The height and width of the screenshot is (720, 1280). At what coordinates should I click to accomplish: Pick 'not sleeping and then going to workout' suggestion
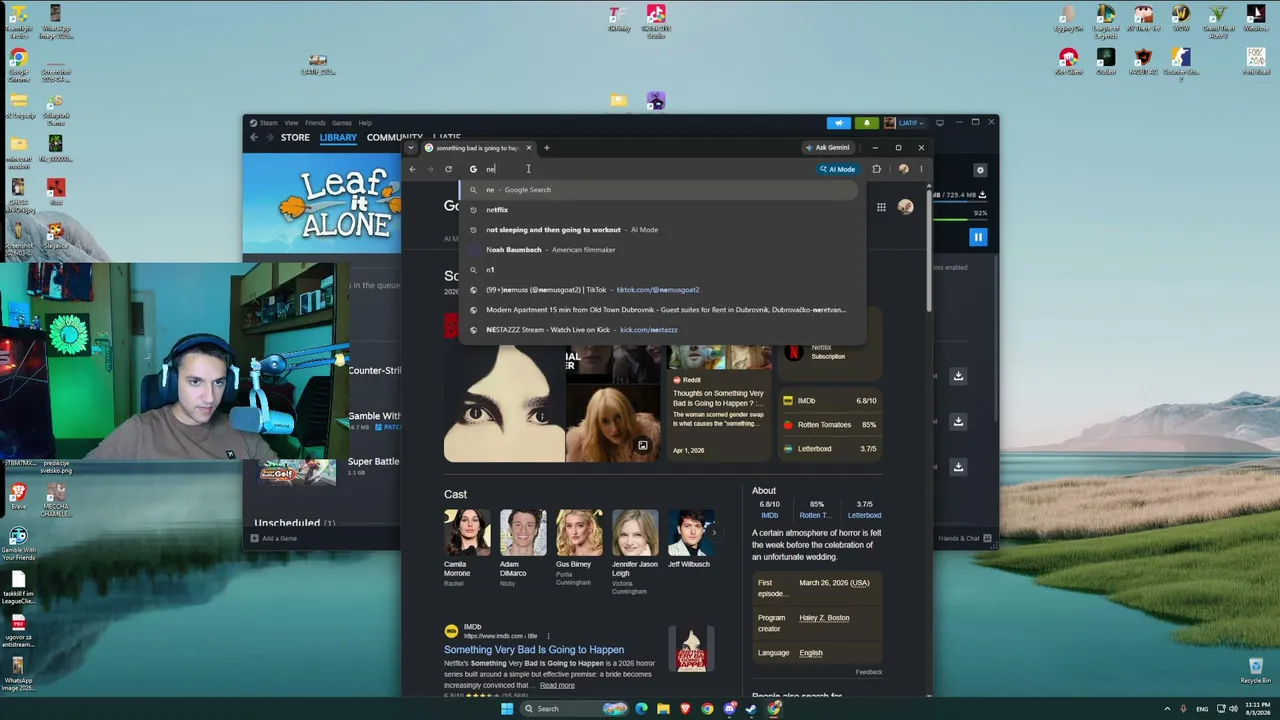[661, 230]
